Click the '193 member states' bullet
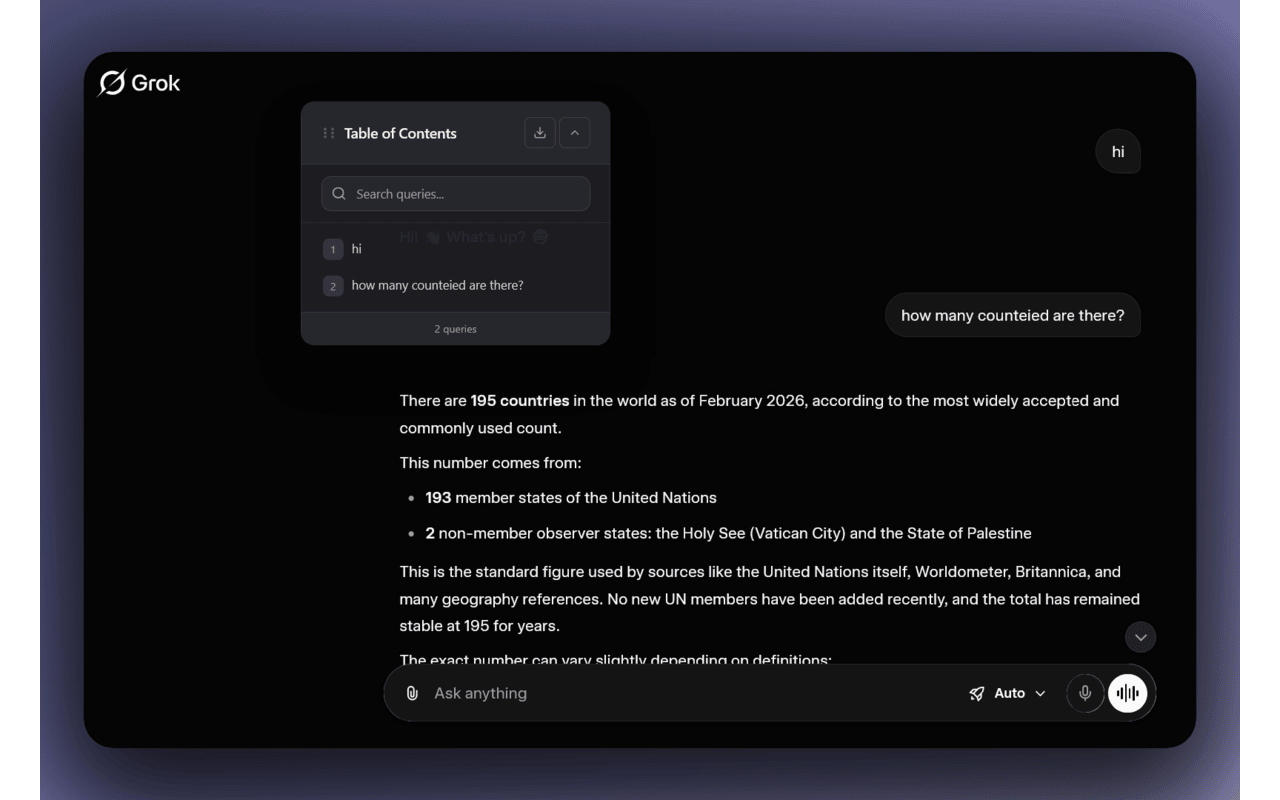The height and width of the screenshot is (800, 1280). click(571, 498)
